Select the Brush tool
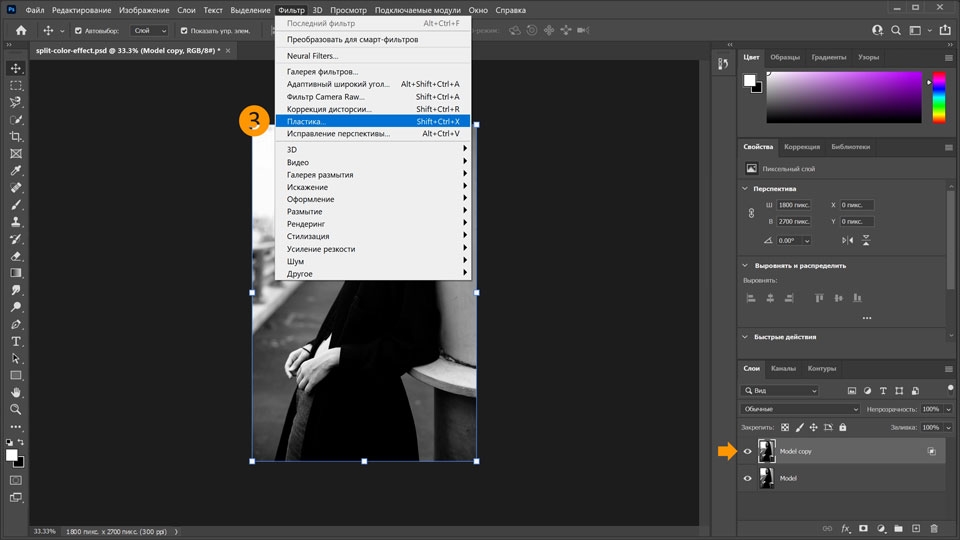Viewport: 960px width, 540px height. point(16,204)
